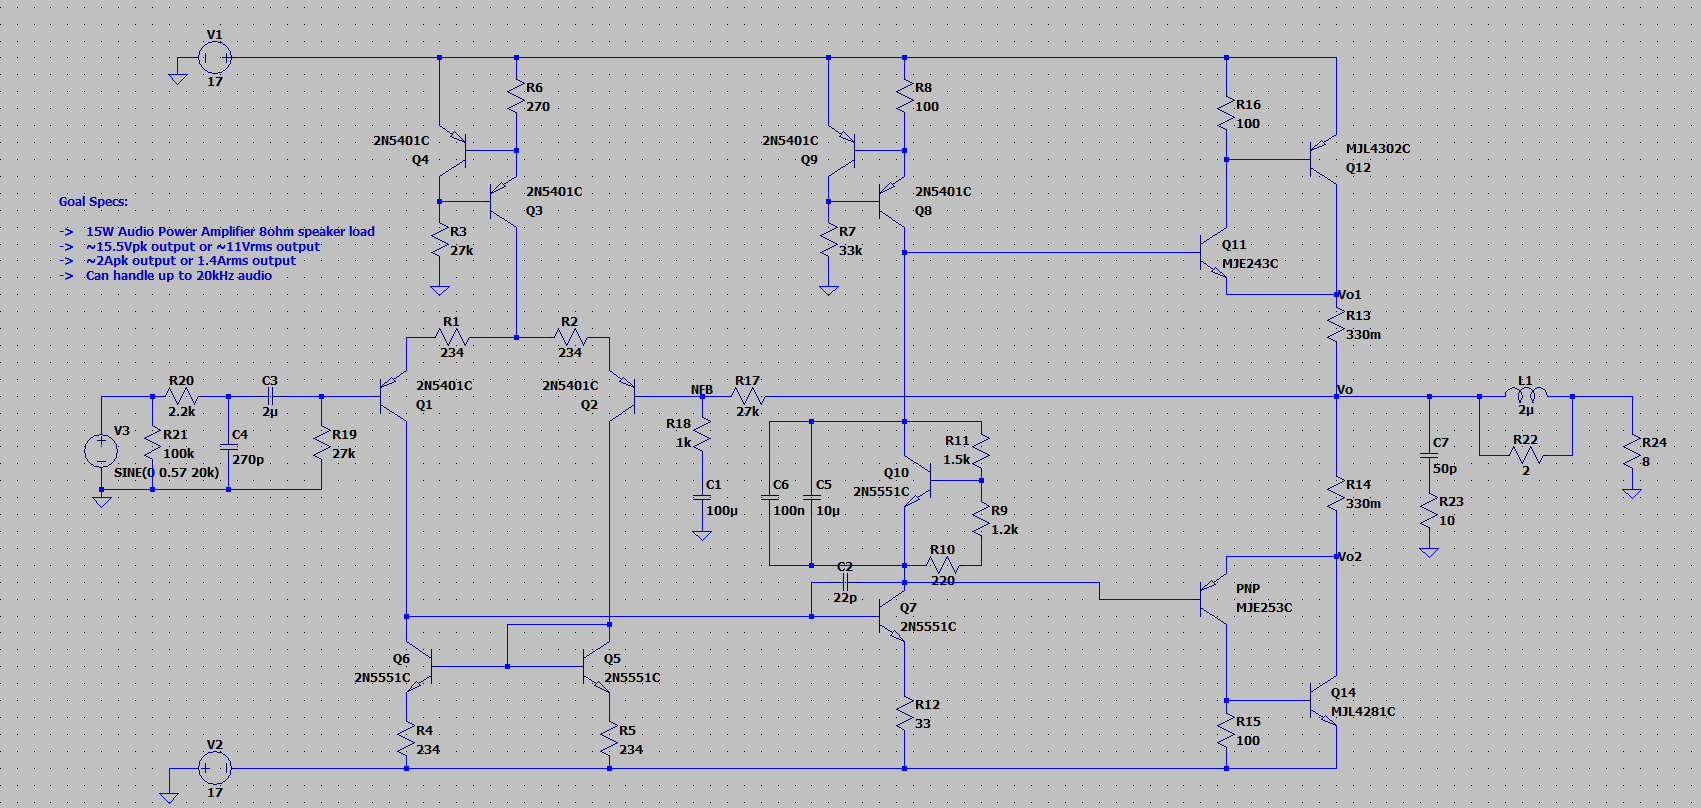Select feedback resistor R17 symbol
The height and width of the screenshot is (808, 1701).
(x=747, y=397)
